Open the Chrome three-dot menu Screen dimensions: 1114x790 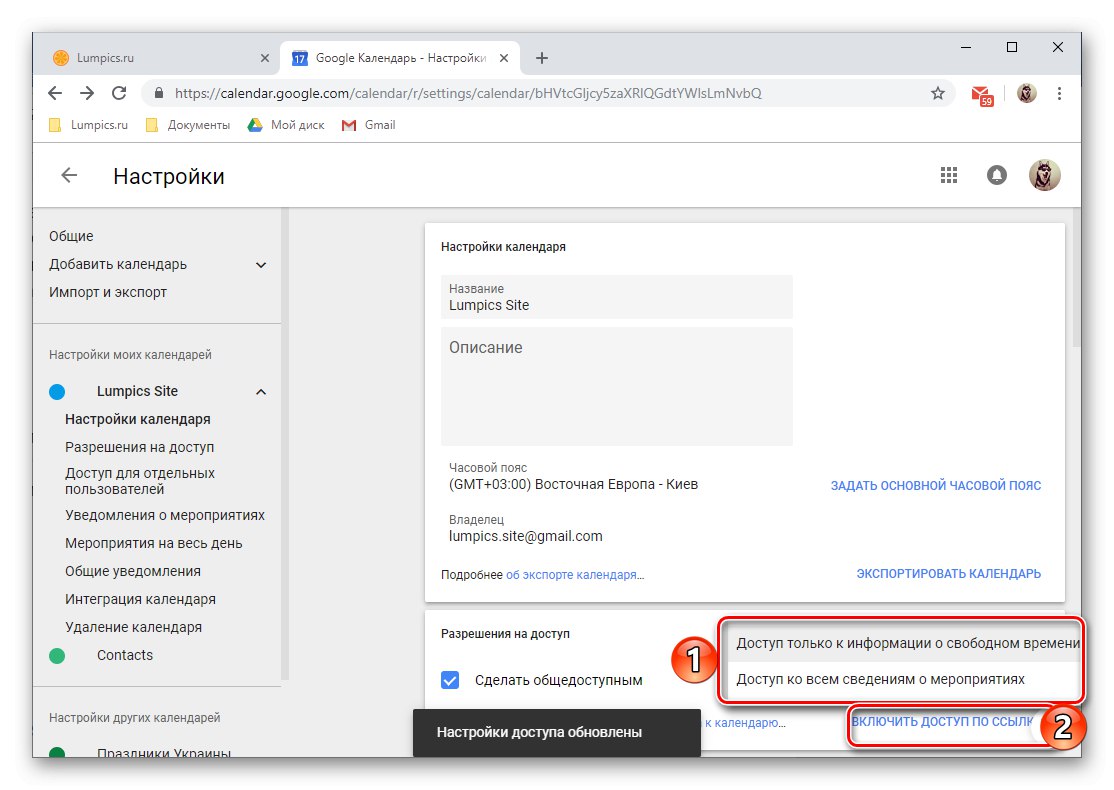click(1059, 92)
